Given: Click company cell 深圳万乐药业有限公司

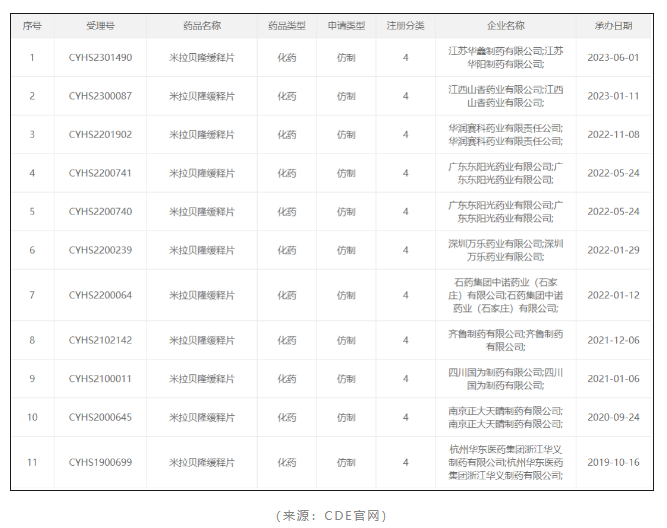Looking at the screenshot, I should coord(506,250).
